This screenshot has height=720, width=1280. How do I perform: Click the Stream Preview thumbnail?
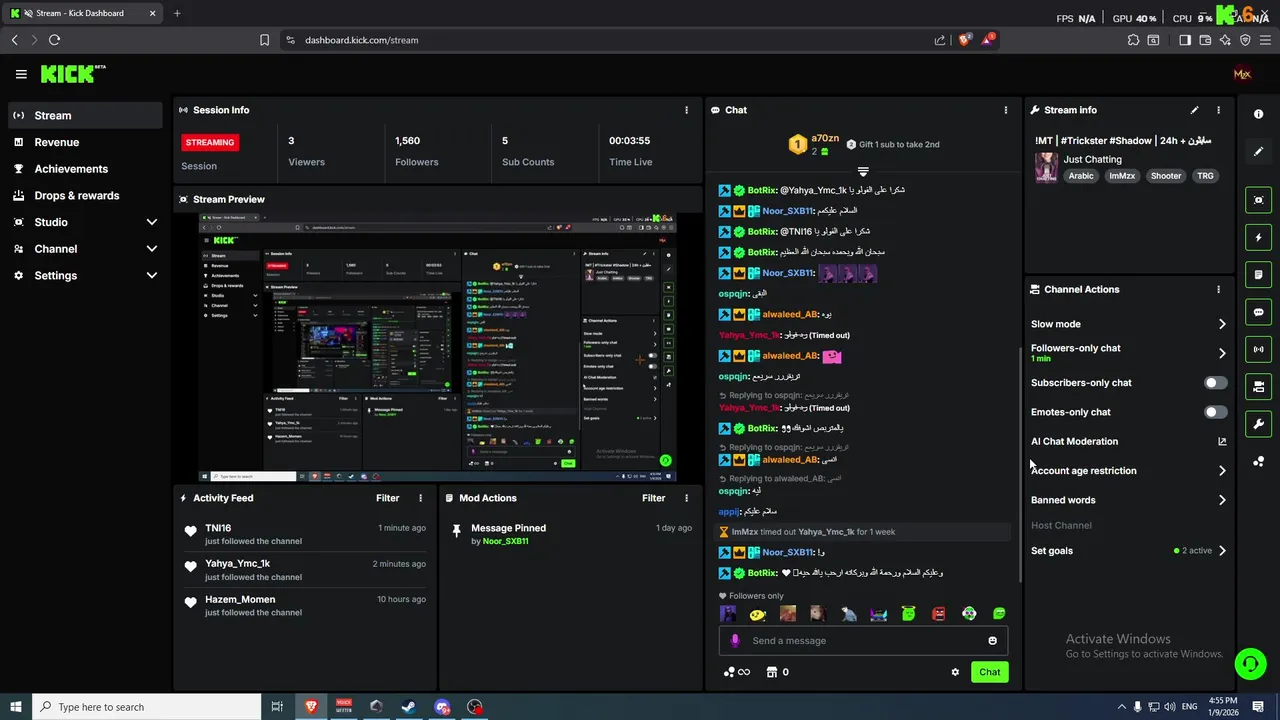437,348
